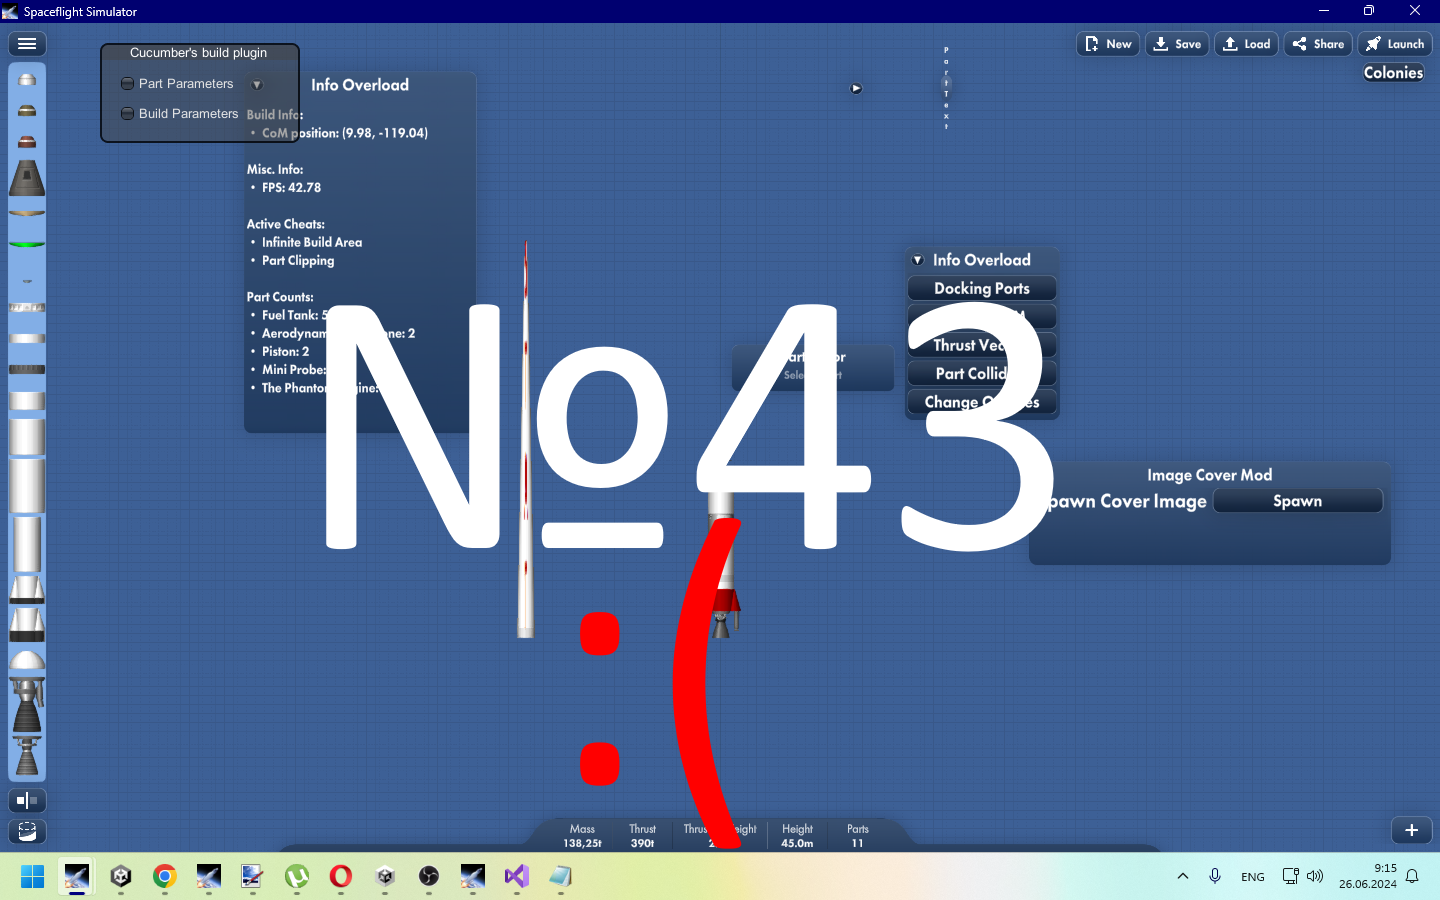Open Opera browser from the taskbar

pos(341,876)
